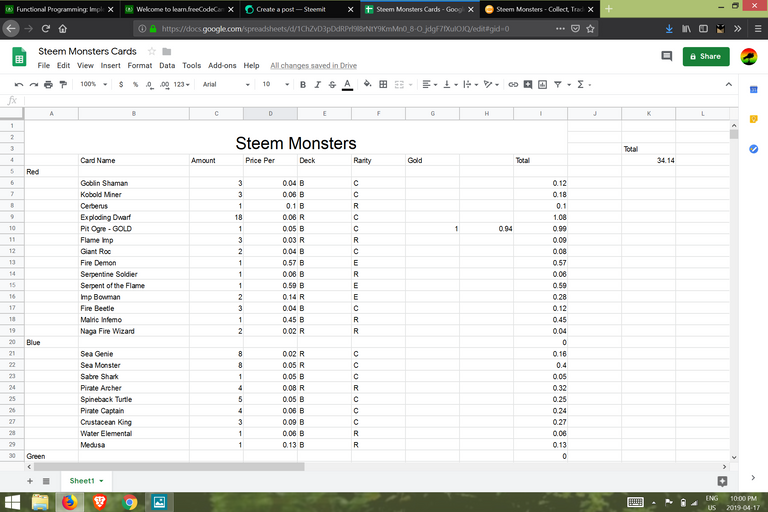Toggle strikethrough formatting
Image resolution: width=768 pixels, height=512 pixels.
click(x=332, y=85)
